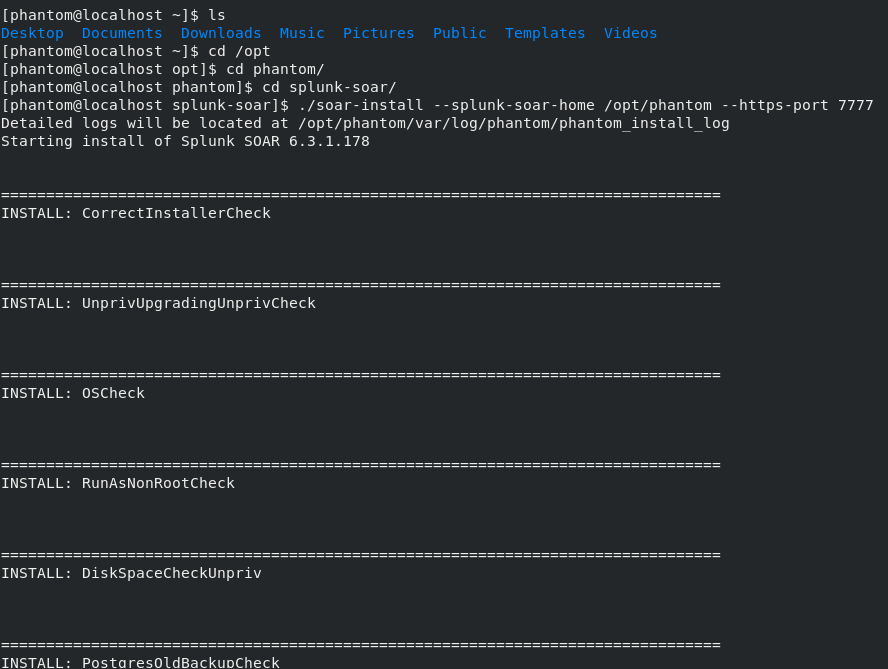This screenshot has width=888, height=669.
Task: Click the 'INSTALL: DiskSpaceCheckUnpriv' line
Action: pos(131,573)
